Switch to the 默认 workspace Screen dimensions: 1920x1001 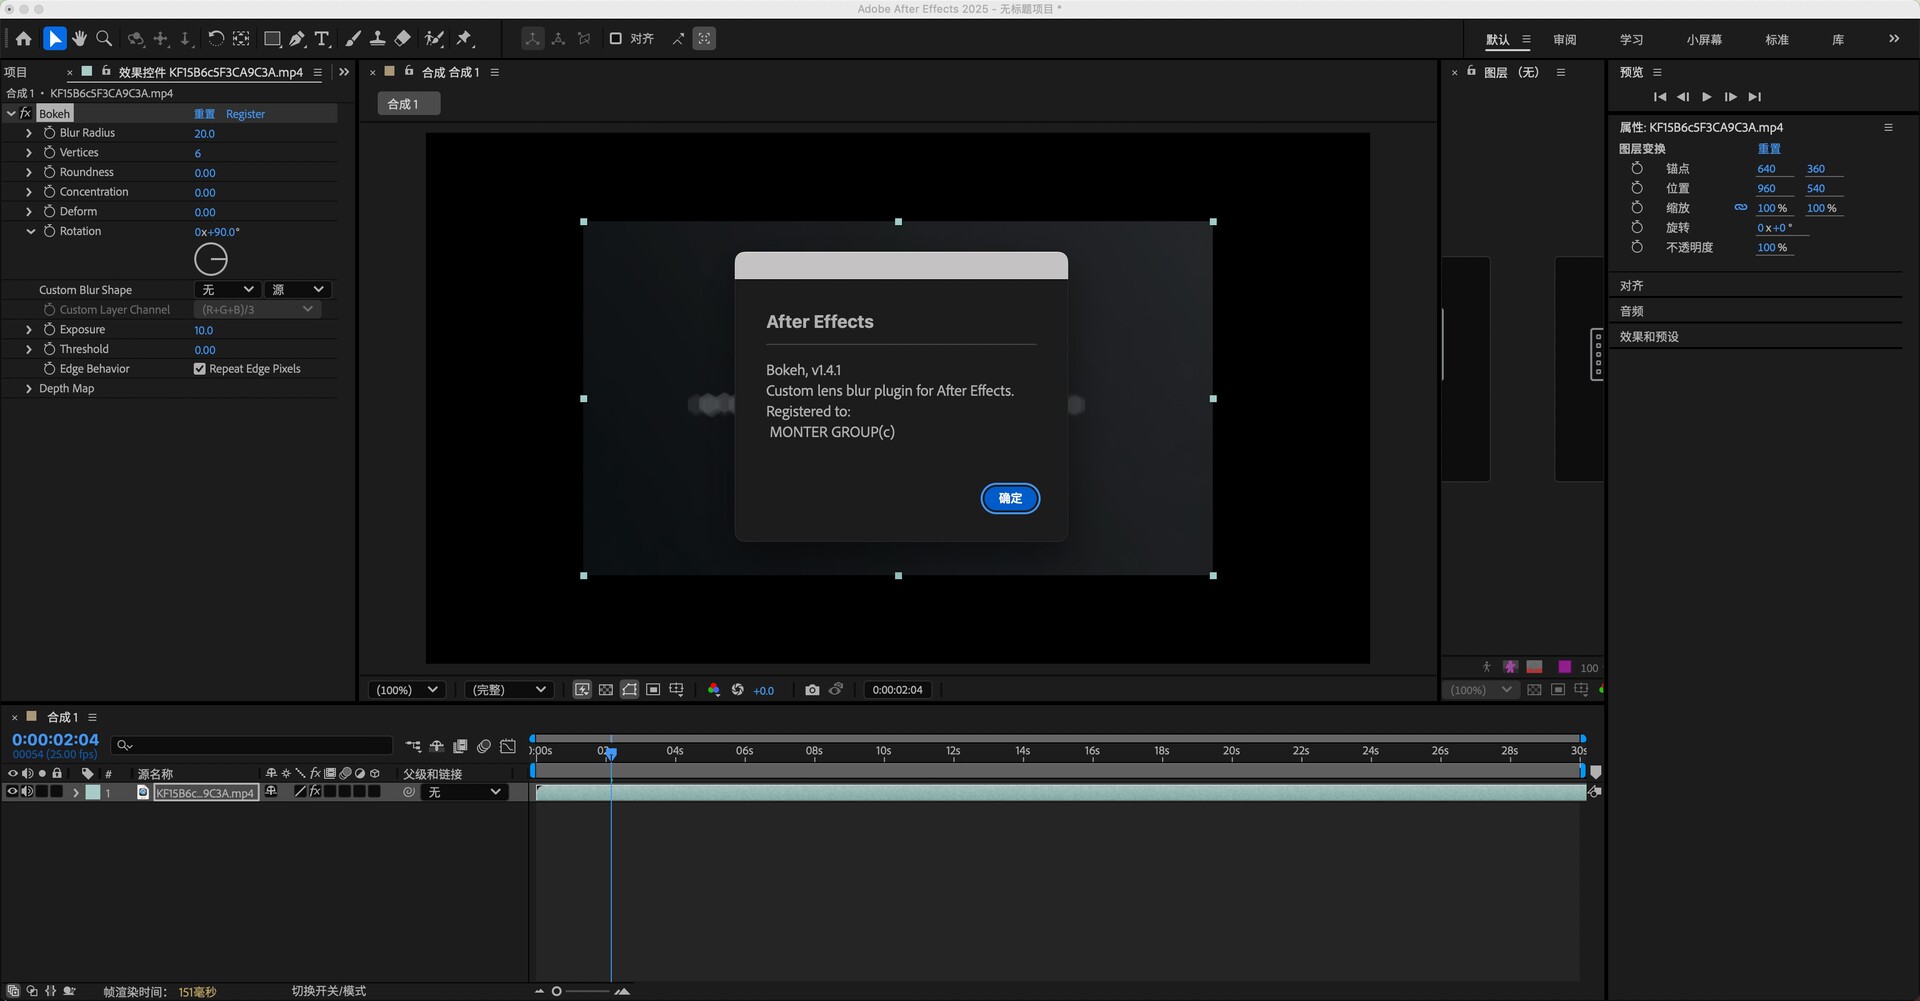[x=1497, y=40]
